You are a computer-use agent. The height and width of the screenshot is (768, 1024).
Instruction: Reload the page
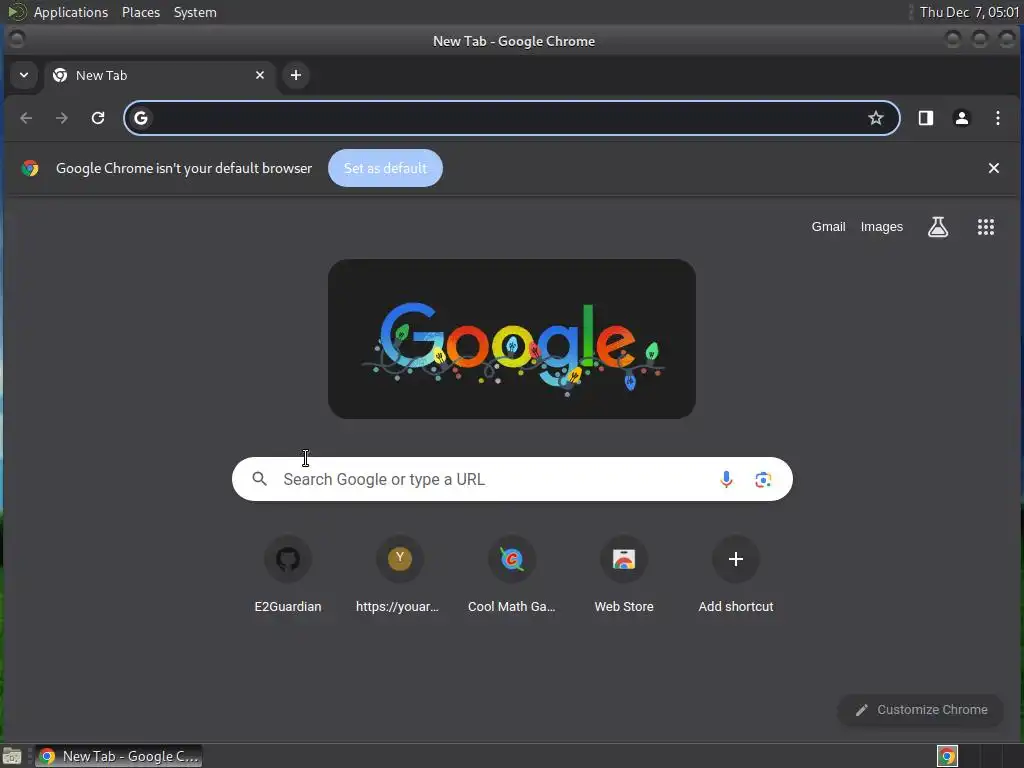tap(98, 118)
